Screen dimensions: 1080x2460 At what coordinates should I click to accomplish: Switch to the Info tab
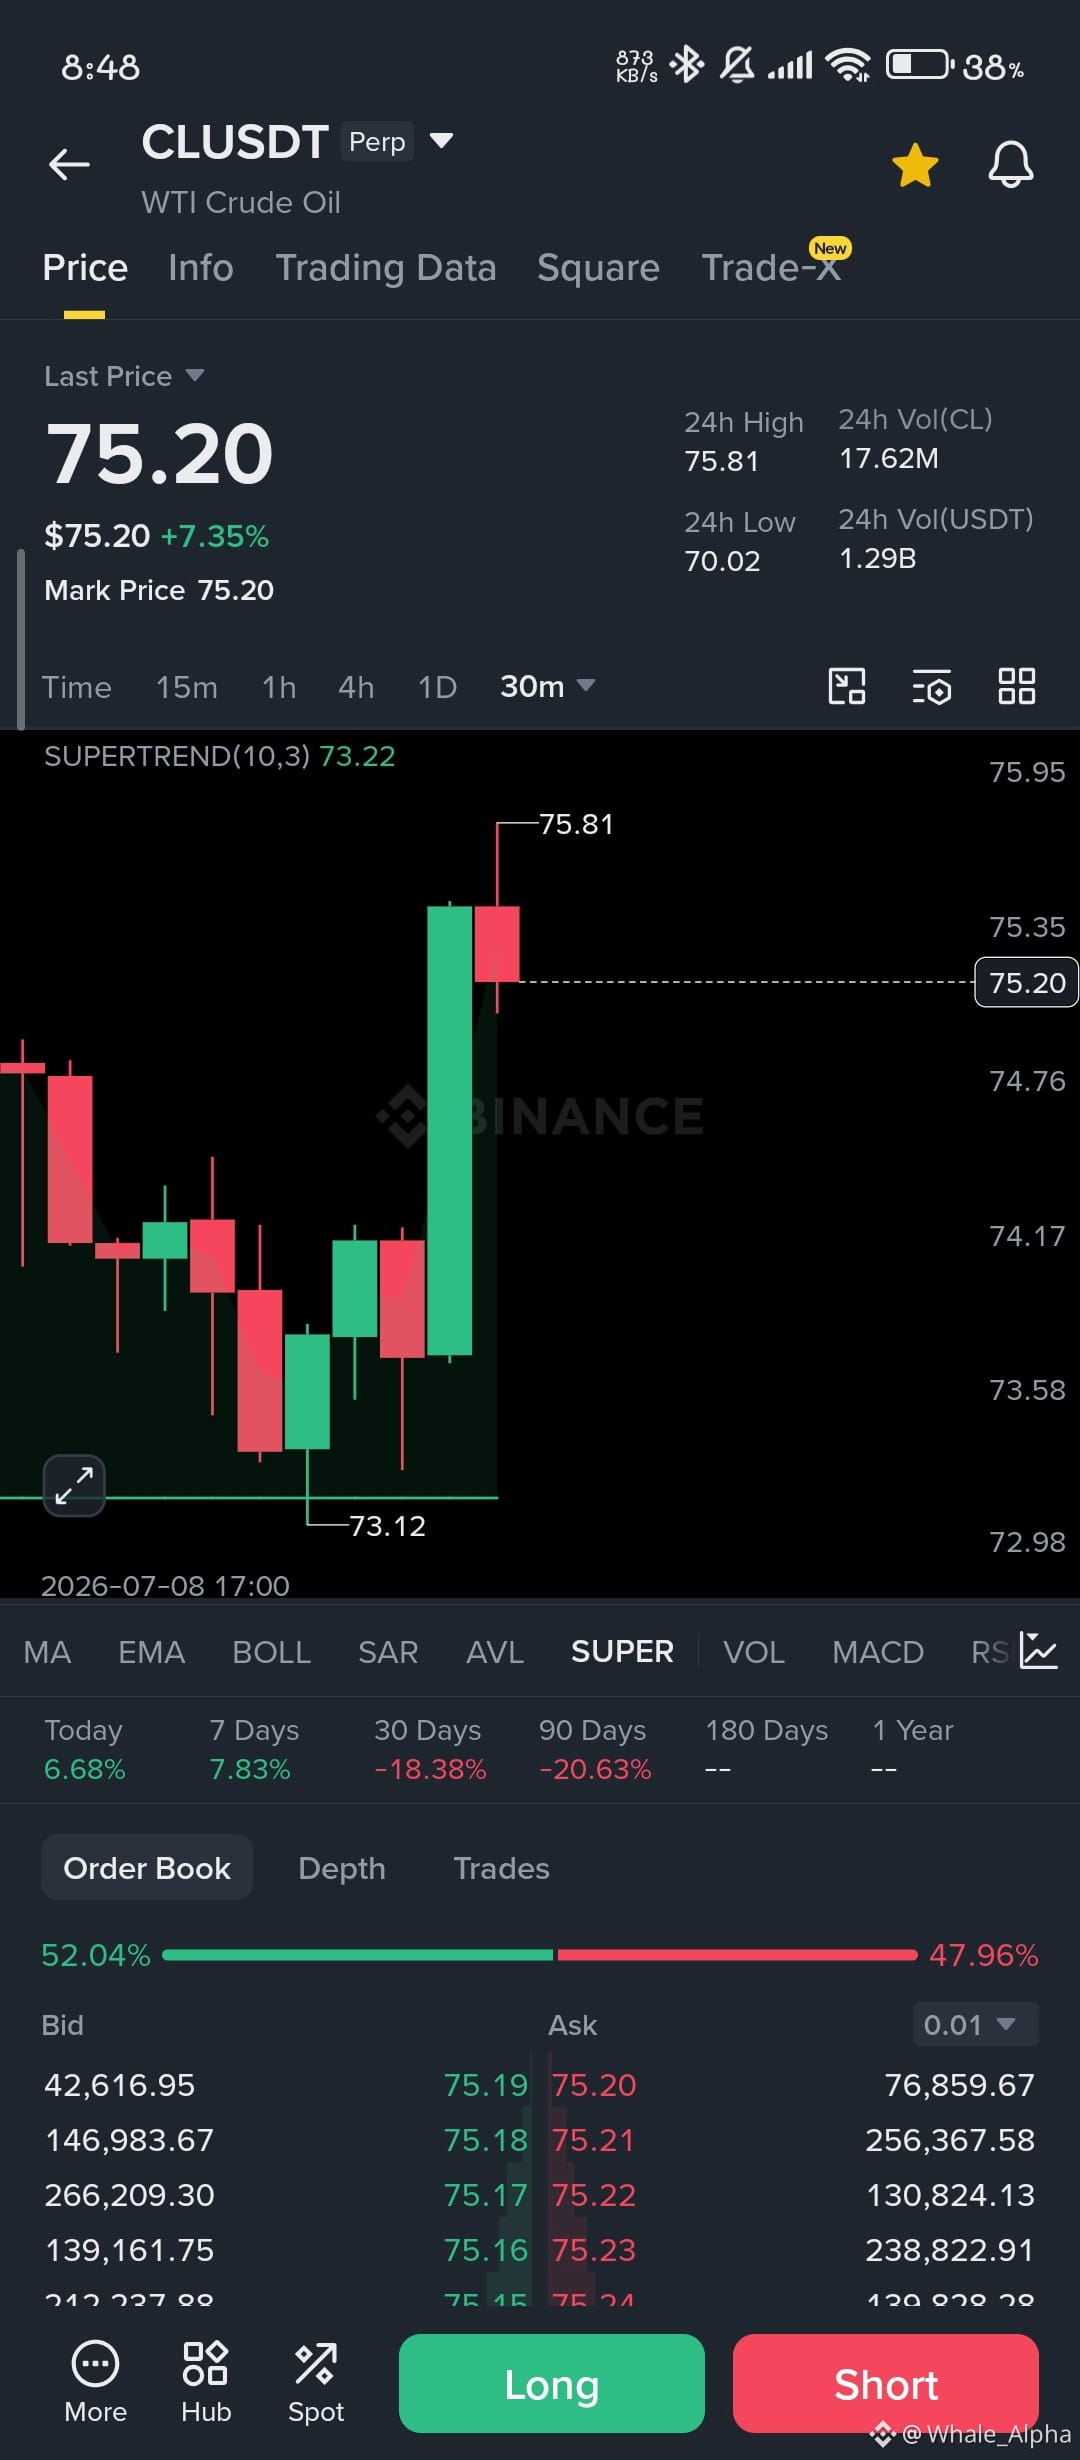click(x=201, y=268)
